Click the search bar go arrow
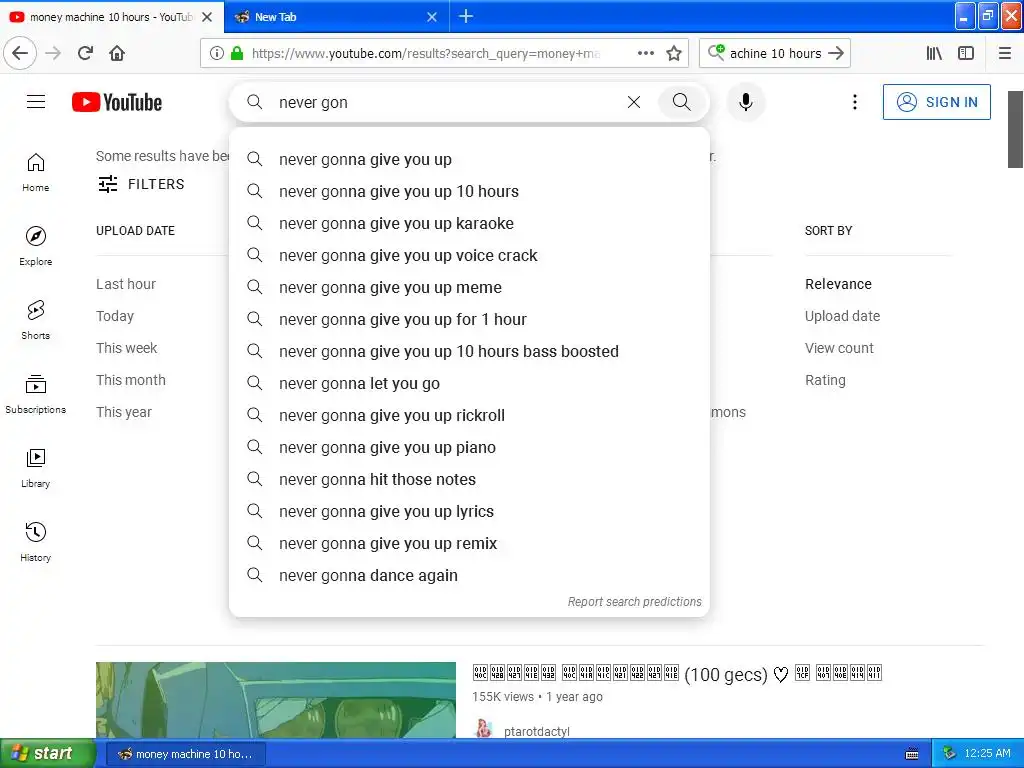Image resolution: width=1024 pixels, height=768 pixels. 836,53
